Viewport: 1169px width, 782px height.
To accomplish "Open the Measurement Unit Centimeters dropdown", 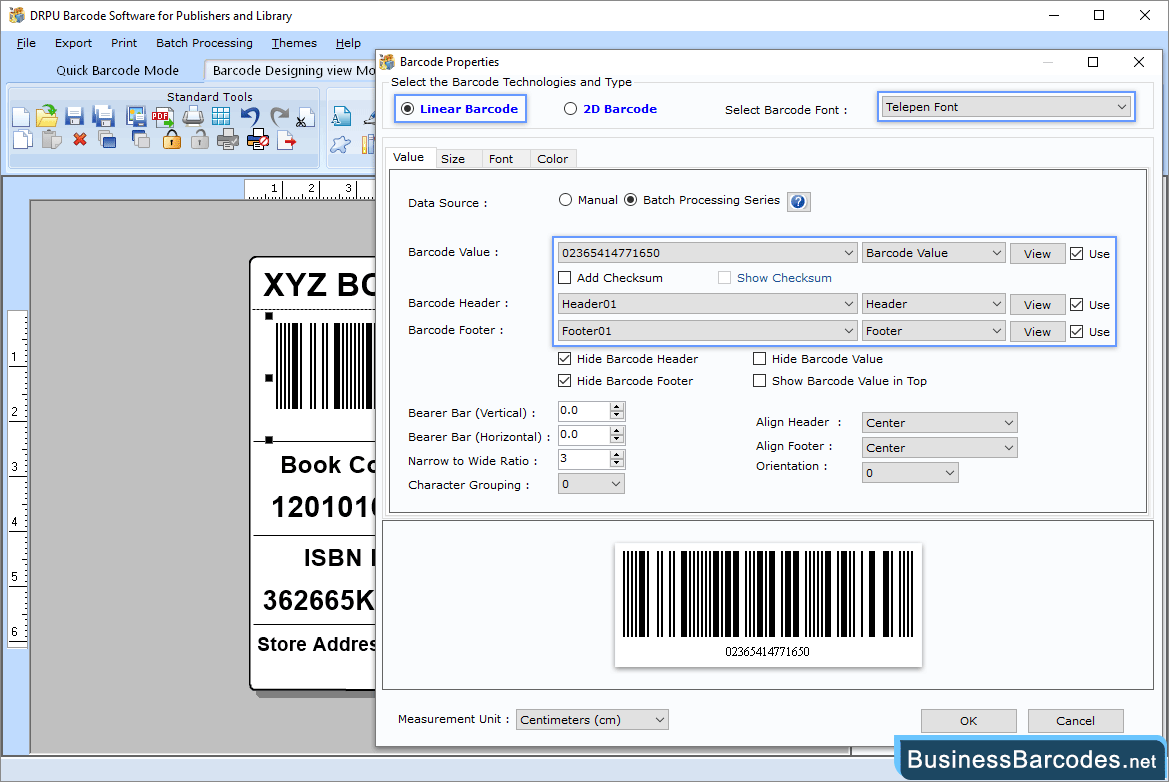I will click(592, 719).
